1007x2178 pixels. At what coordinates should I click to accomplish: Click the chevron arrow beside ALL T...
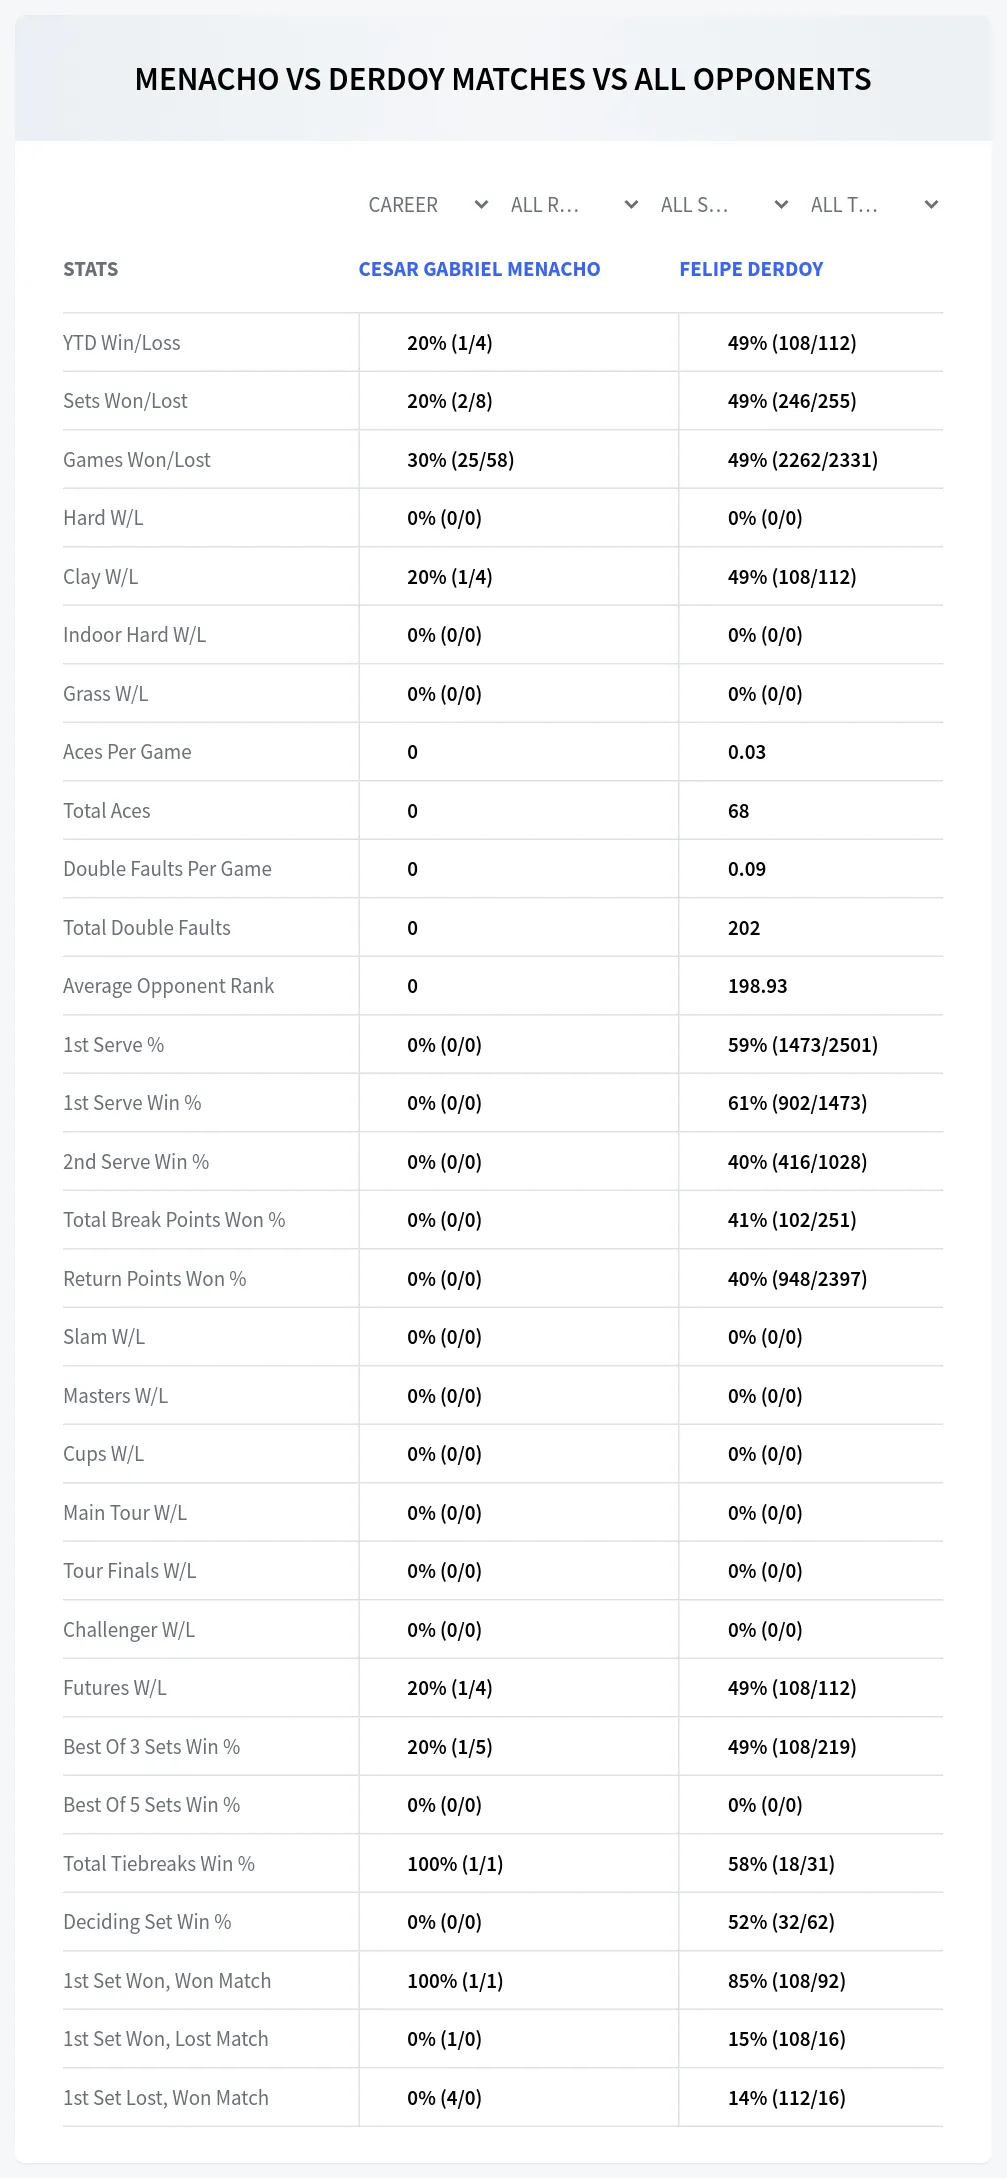click(x=931, y=205)
